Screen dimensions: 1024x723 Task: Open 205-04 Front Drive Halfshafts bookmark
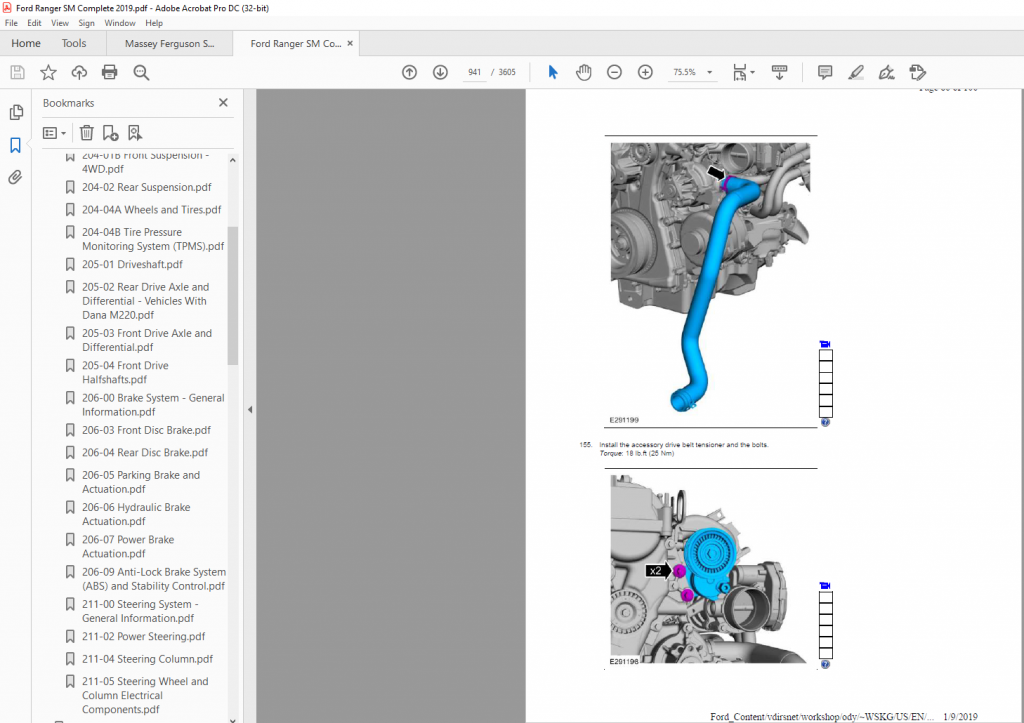[x=125, y=372]
